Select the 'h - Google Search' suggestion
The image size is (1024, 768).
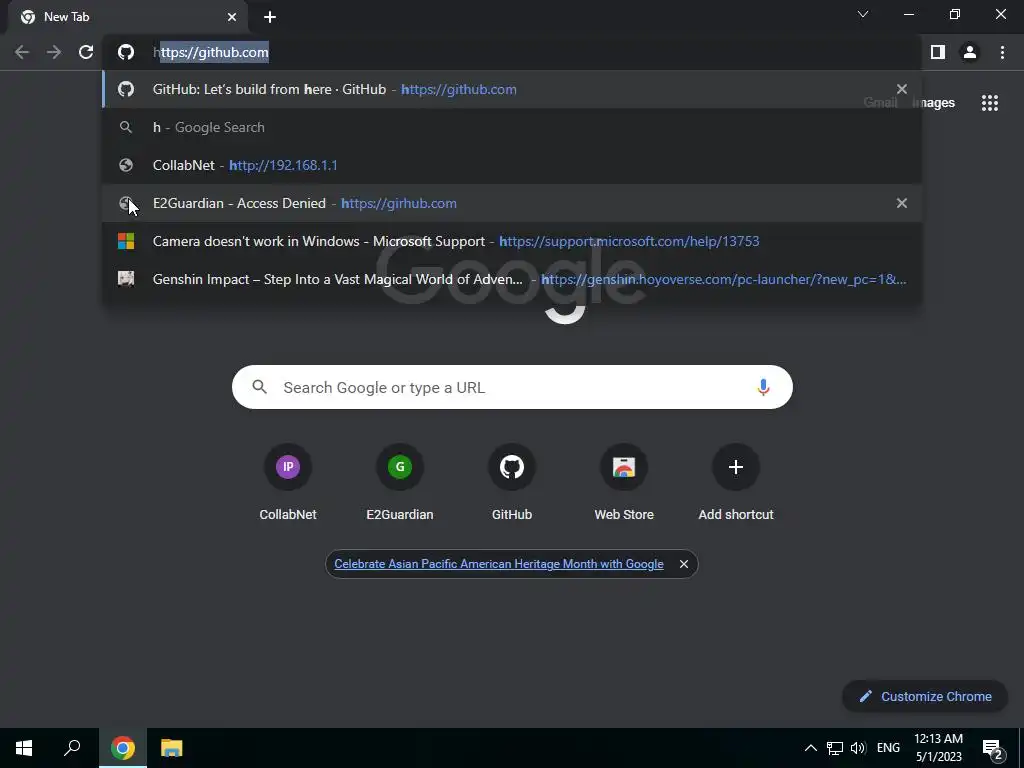tap(512, 127)
